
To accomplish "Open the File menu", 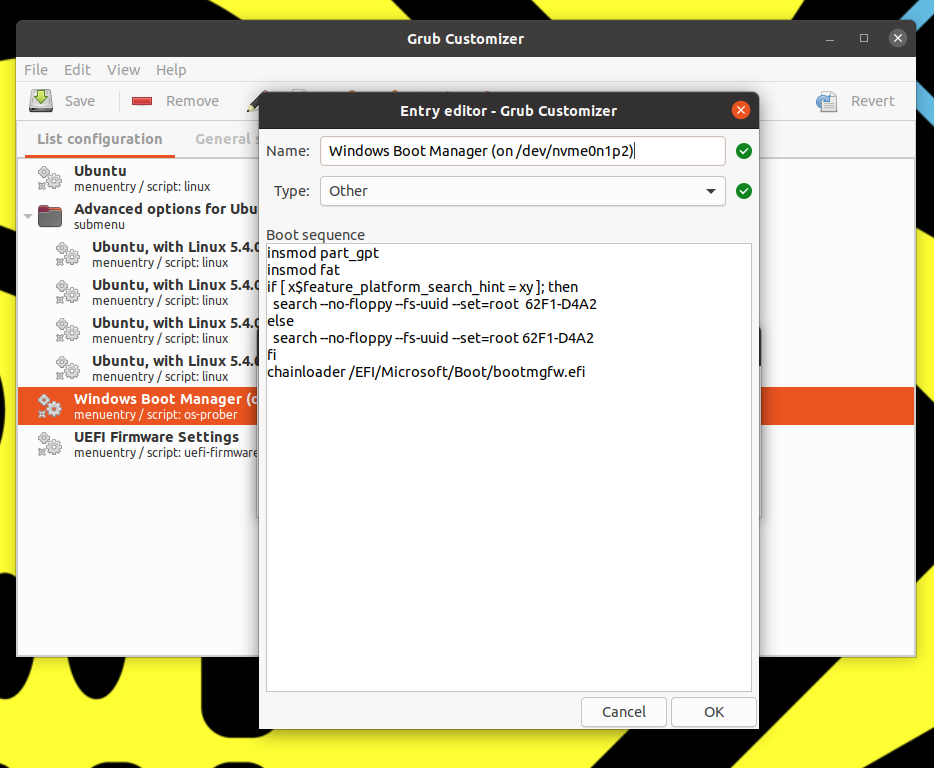I will pyautogui.click(x=36, y=70).
